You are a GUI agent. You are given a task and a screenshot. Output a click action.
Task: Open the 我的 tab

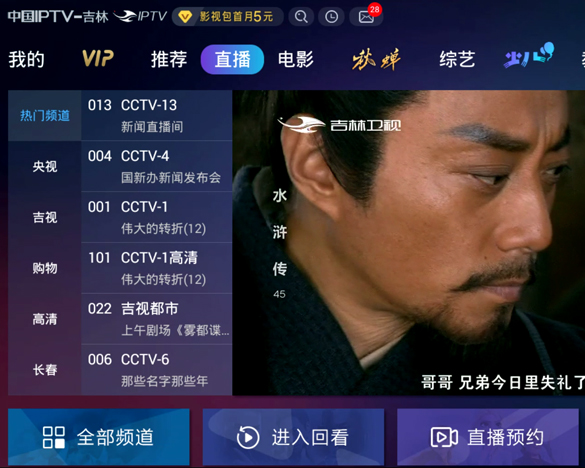26,59
